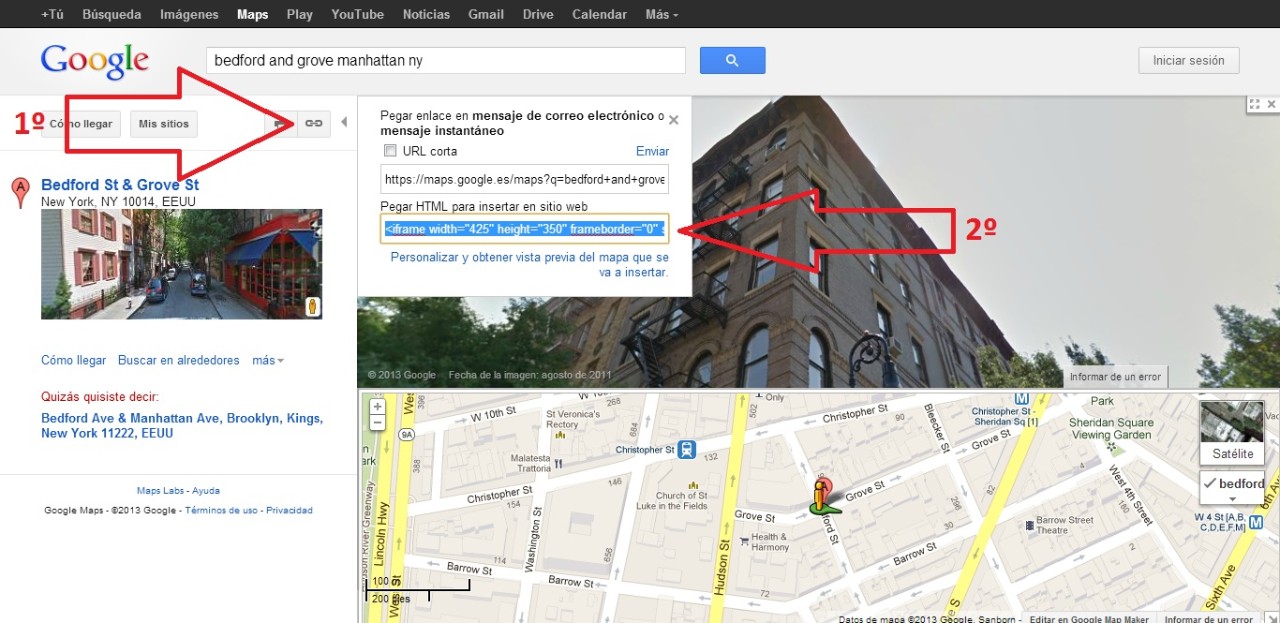Open the Más dropdown in top bar
1280x623 pixels.
point(661,15)
